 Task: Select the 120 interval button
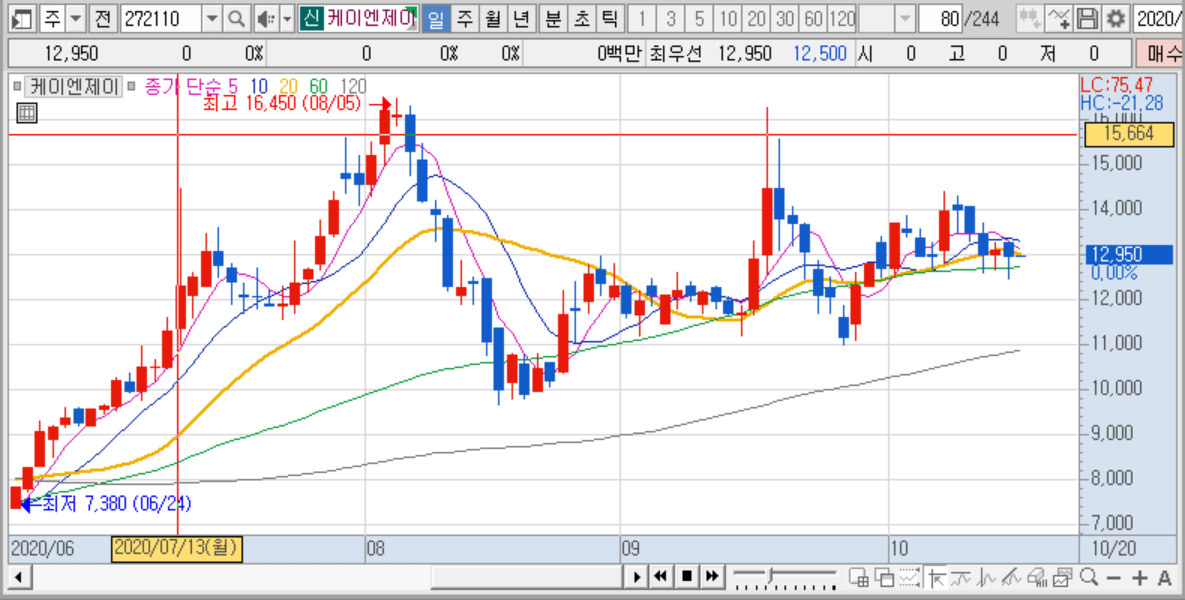coord(842,19)
